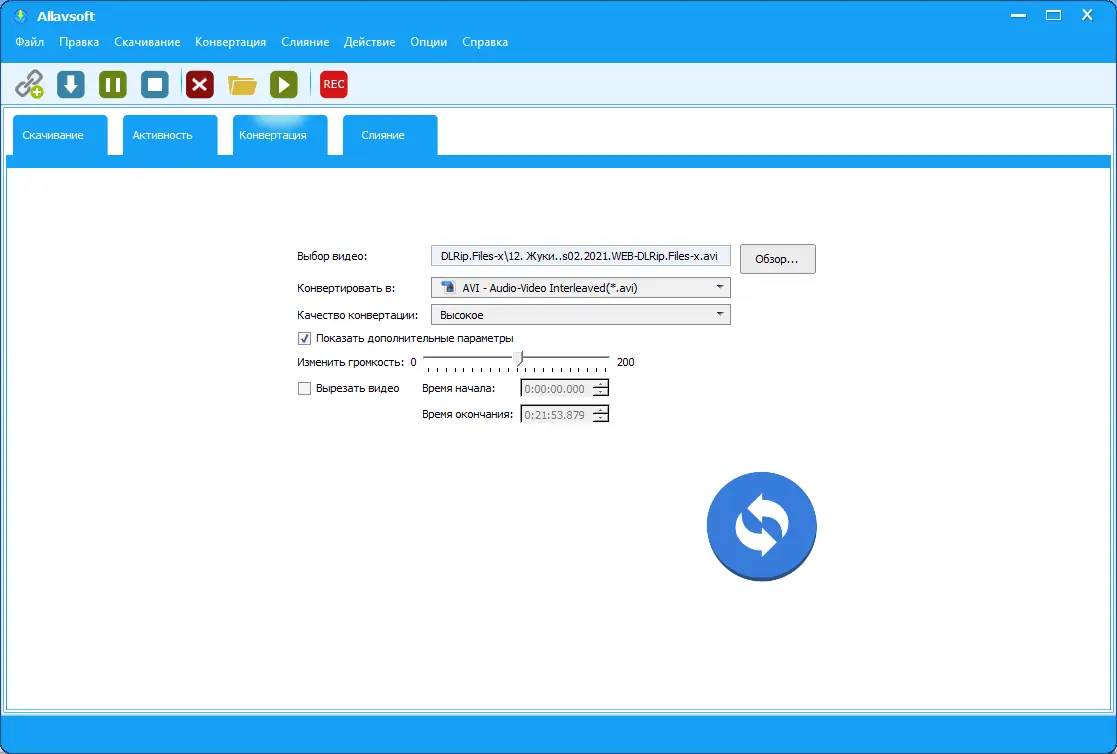Open the Конвертация menu in the menu bar
The image size is (1117, 754).
pyautogui.click(x=231, y=42)
